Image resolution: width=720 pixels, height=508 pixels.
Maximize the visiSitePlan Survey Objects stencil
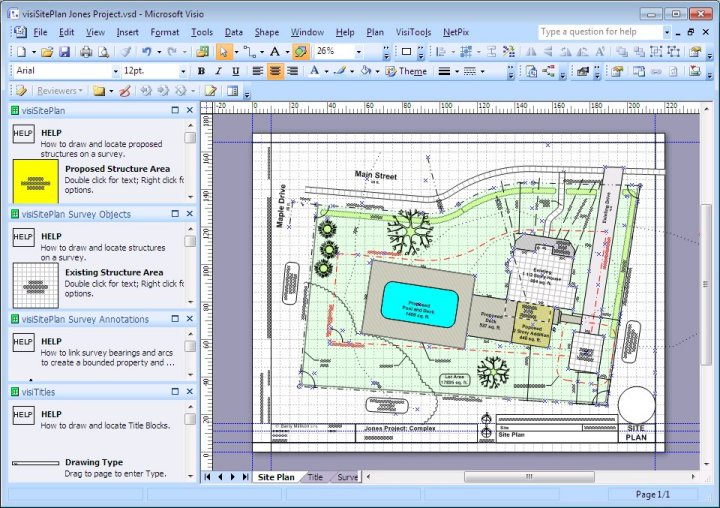[175, 214]
